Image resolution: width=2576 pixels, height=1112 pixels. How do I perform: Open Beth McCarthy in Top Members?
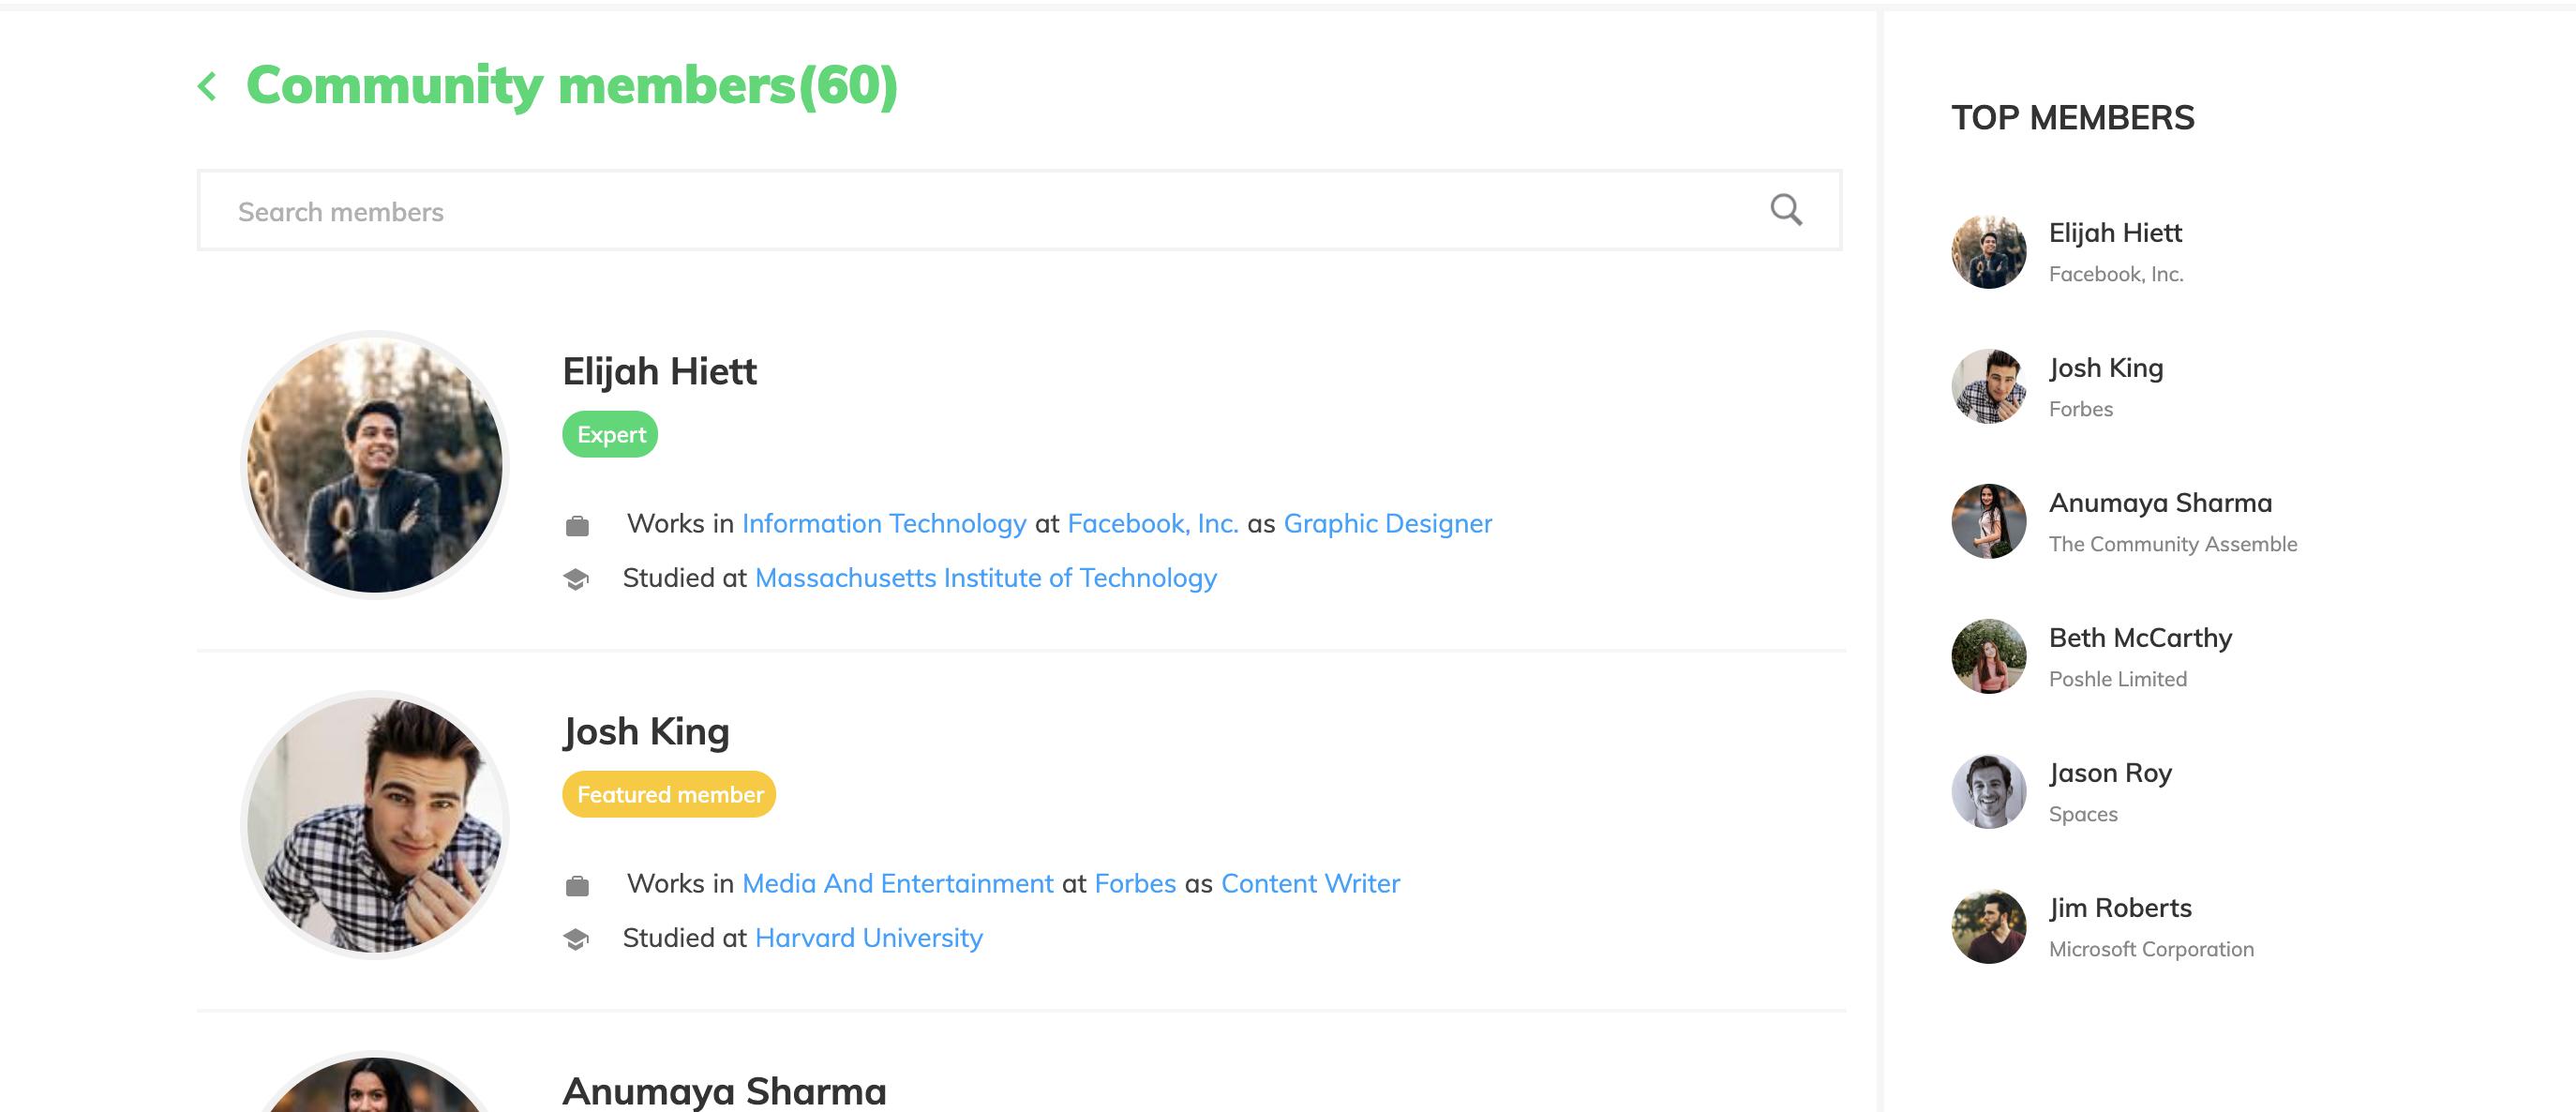point(2140,638)
